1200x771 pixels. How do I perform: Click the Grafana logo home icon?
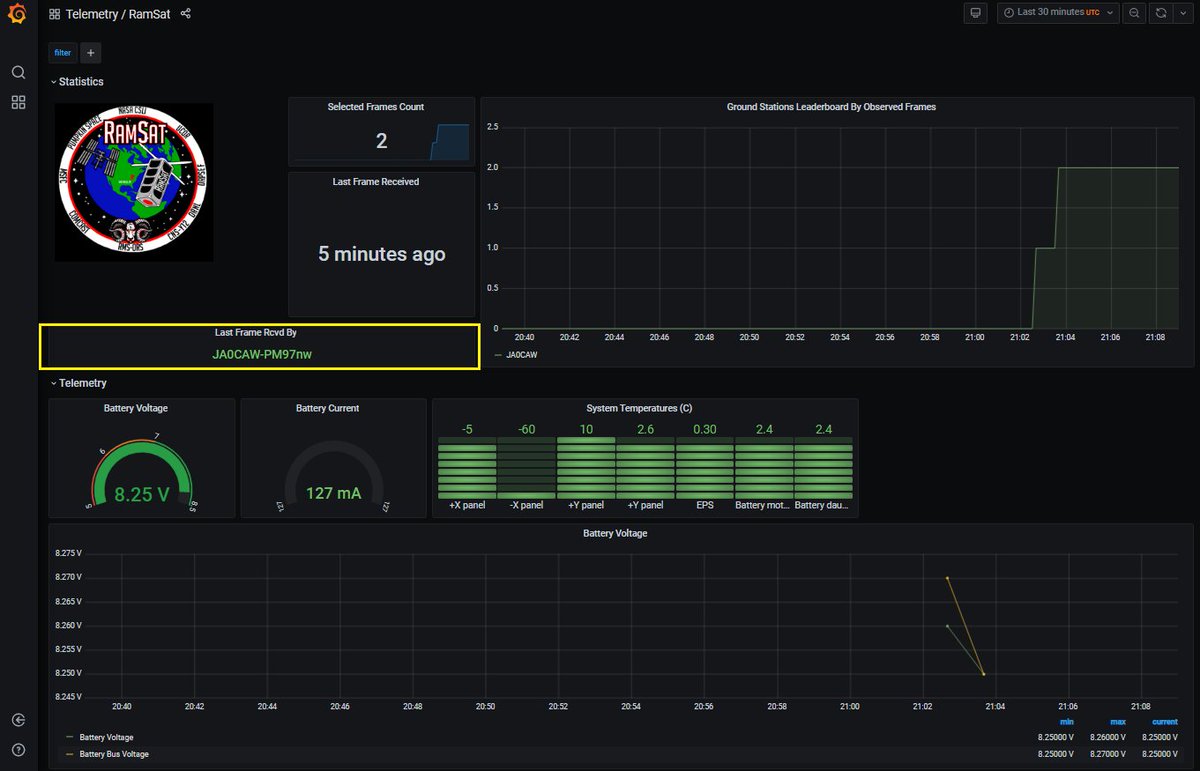pos(17,14)
